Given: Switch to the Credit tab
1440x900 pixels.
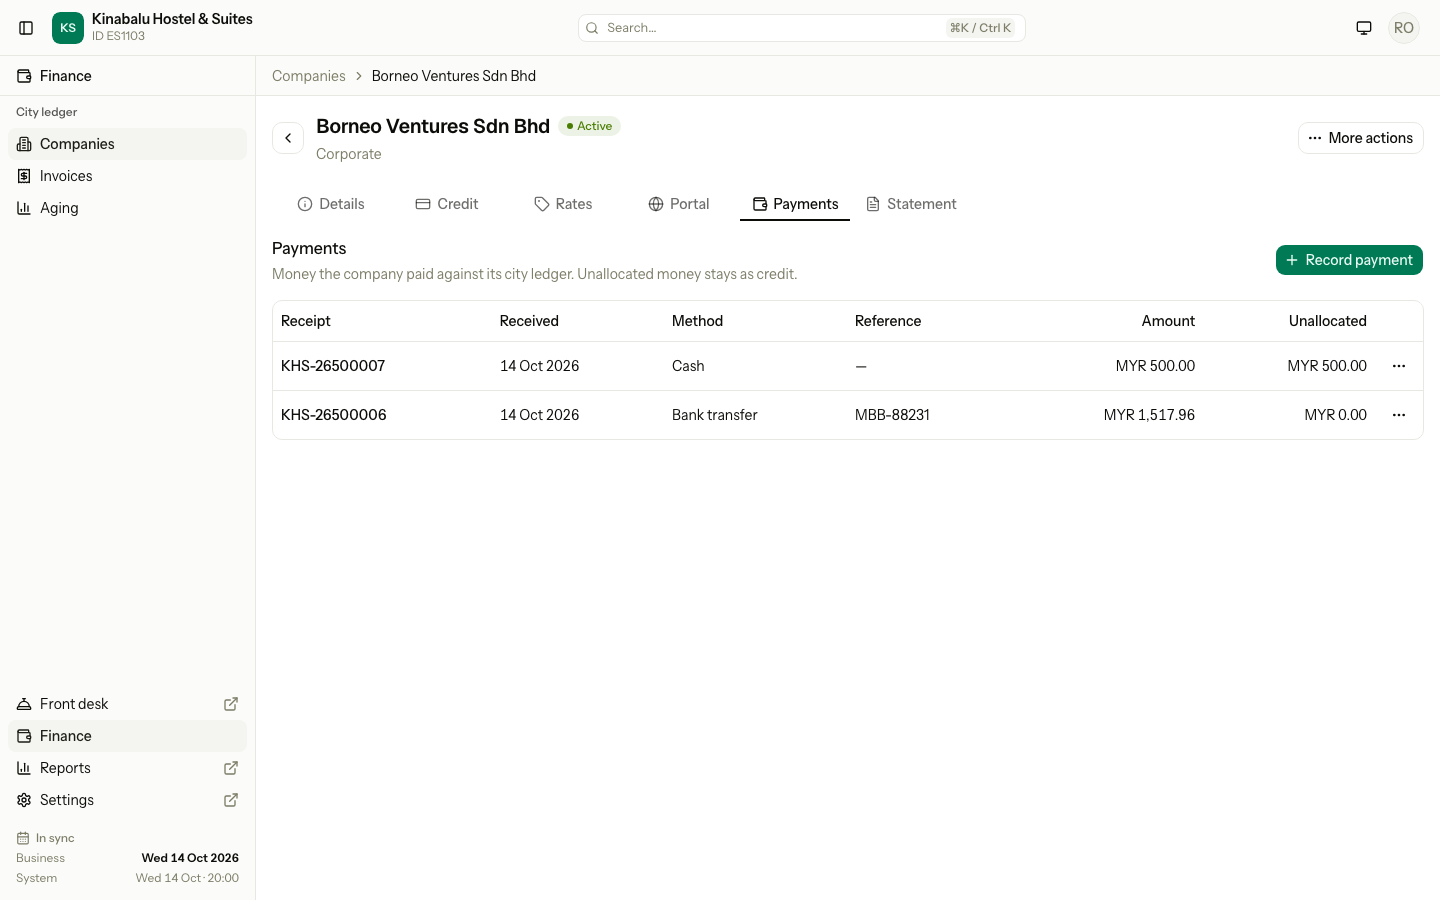Looking at the screenshot, I should [447, 204].
